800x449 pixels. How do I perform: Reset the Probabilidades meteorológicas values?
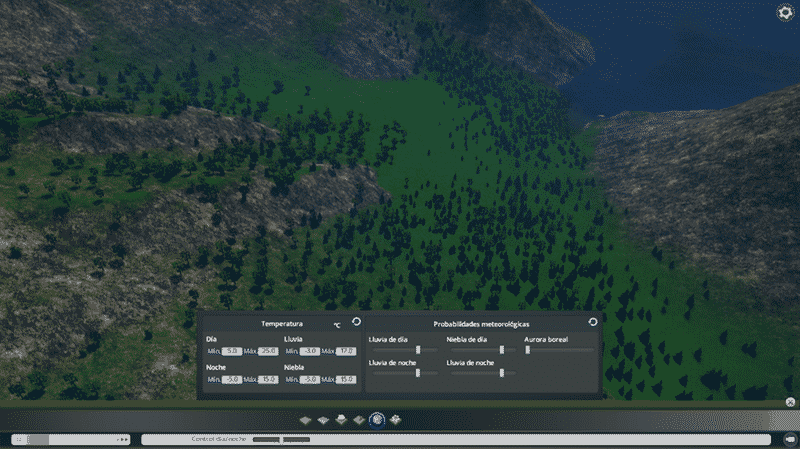[x=592, y=322]
